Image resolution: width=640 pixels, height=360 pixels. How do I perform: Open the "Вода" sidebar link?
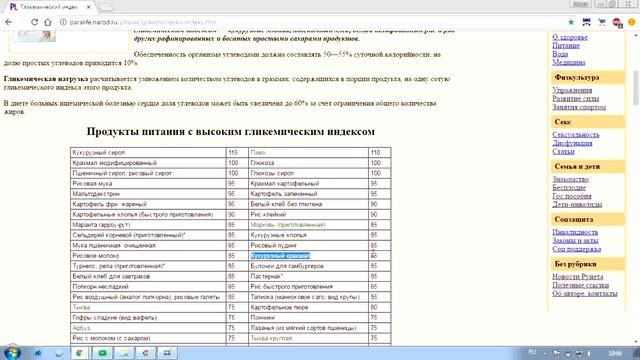click(560, 54)
